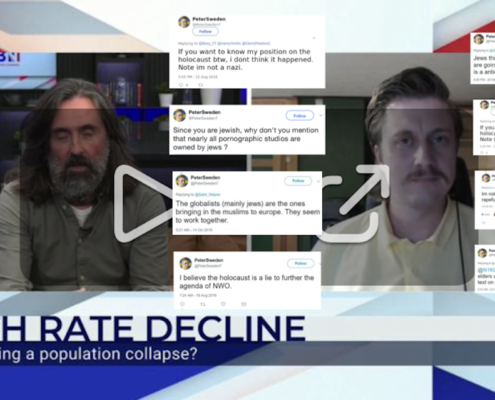Open the @Boxy_FT mention in first tweet
The image size is (495, 400).
(x=207, y=43)
